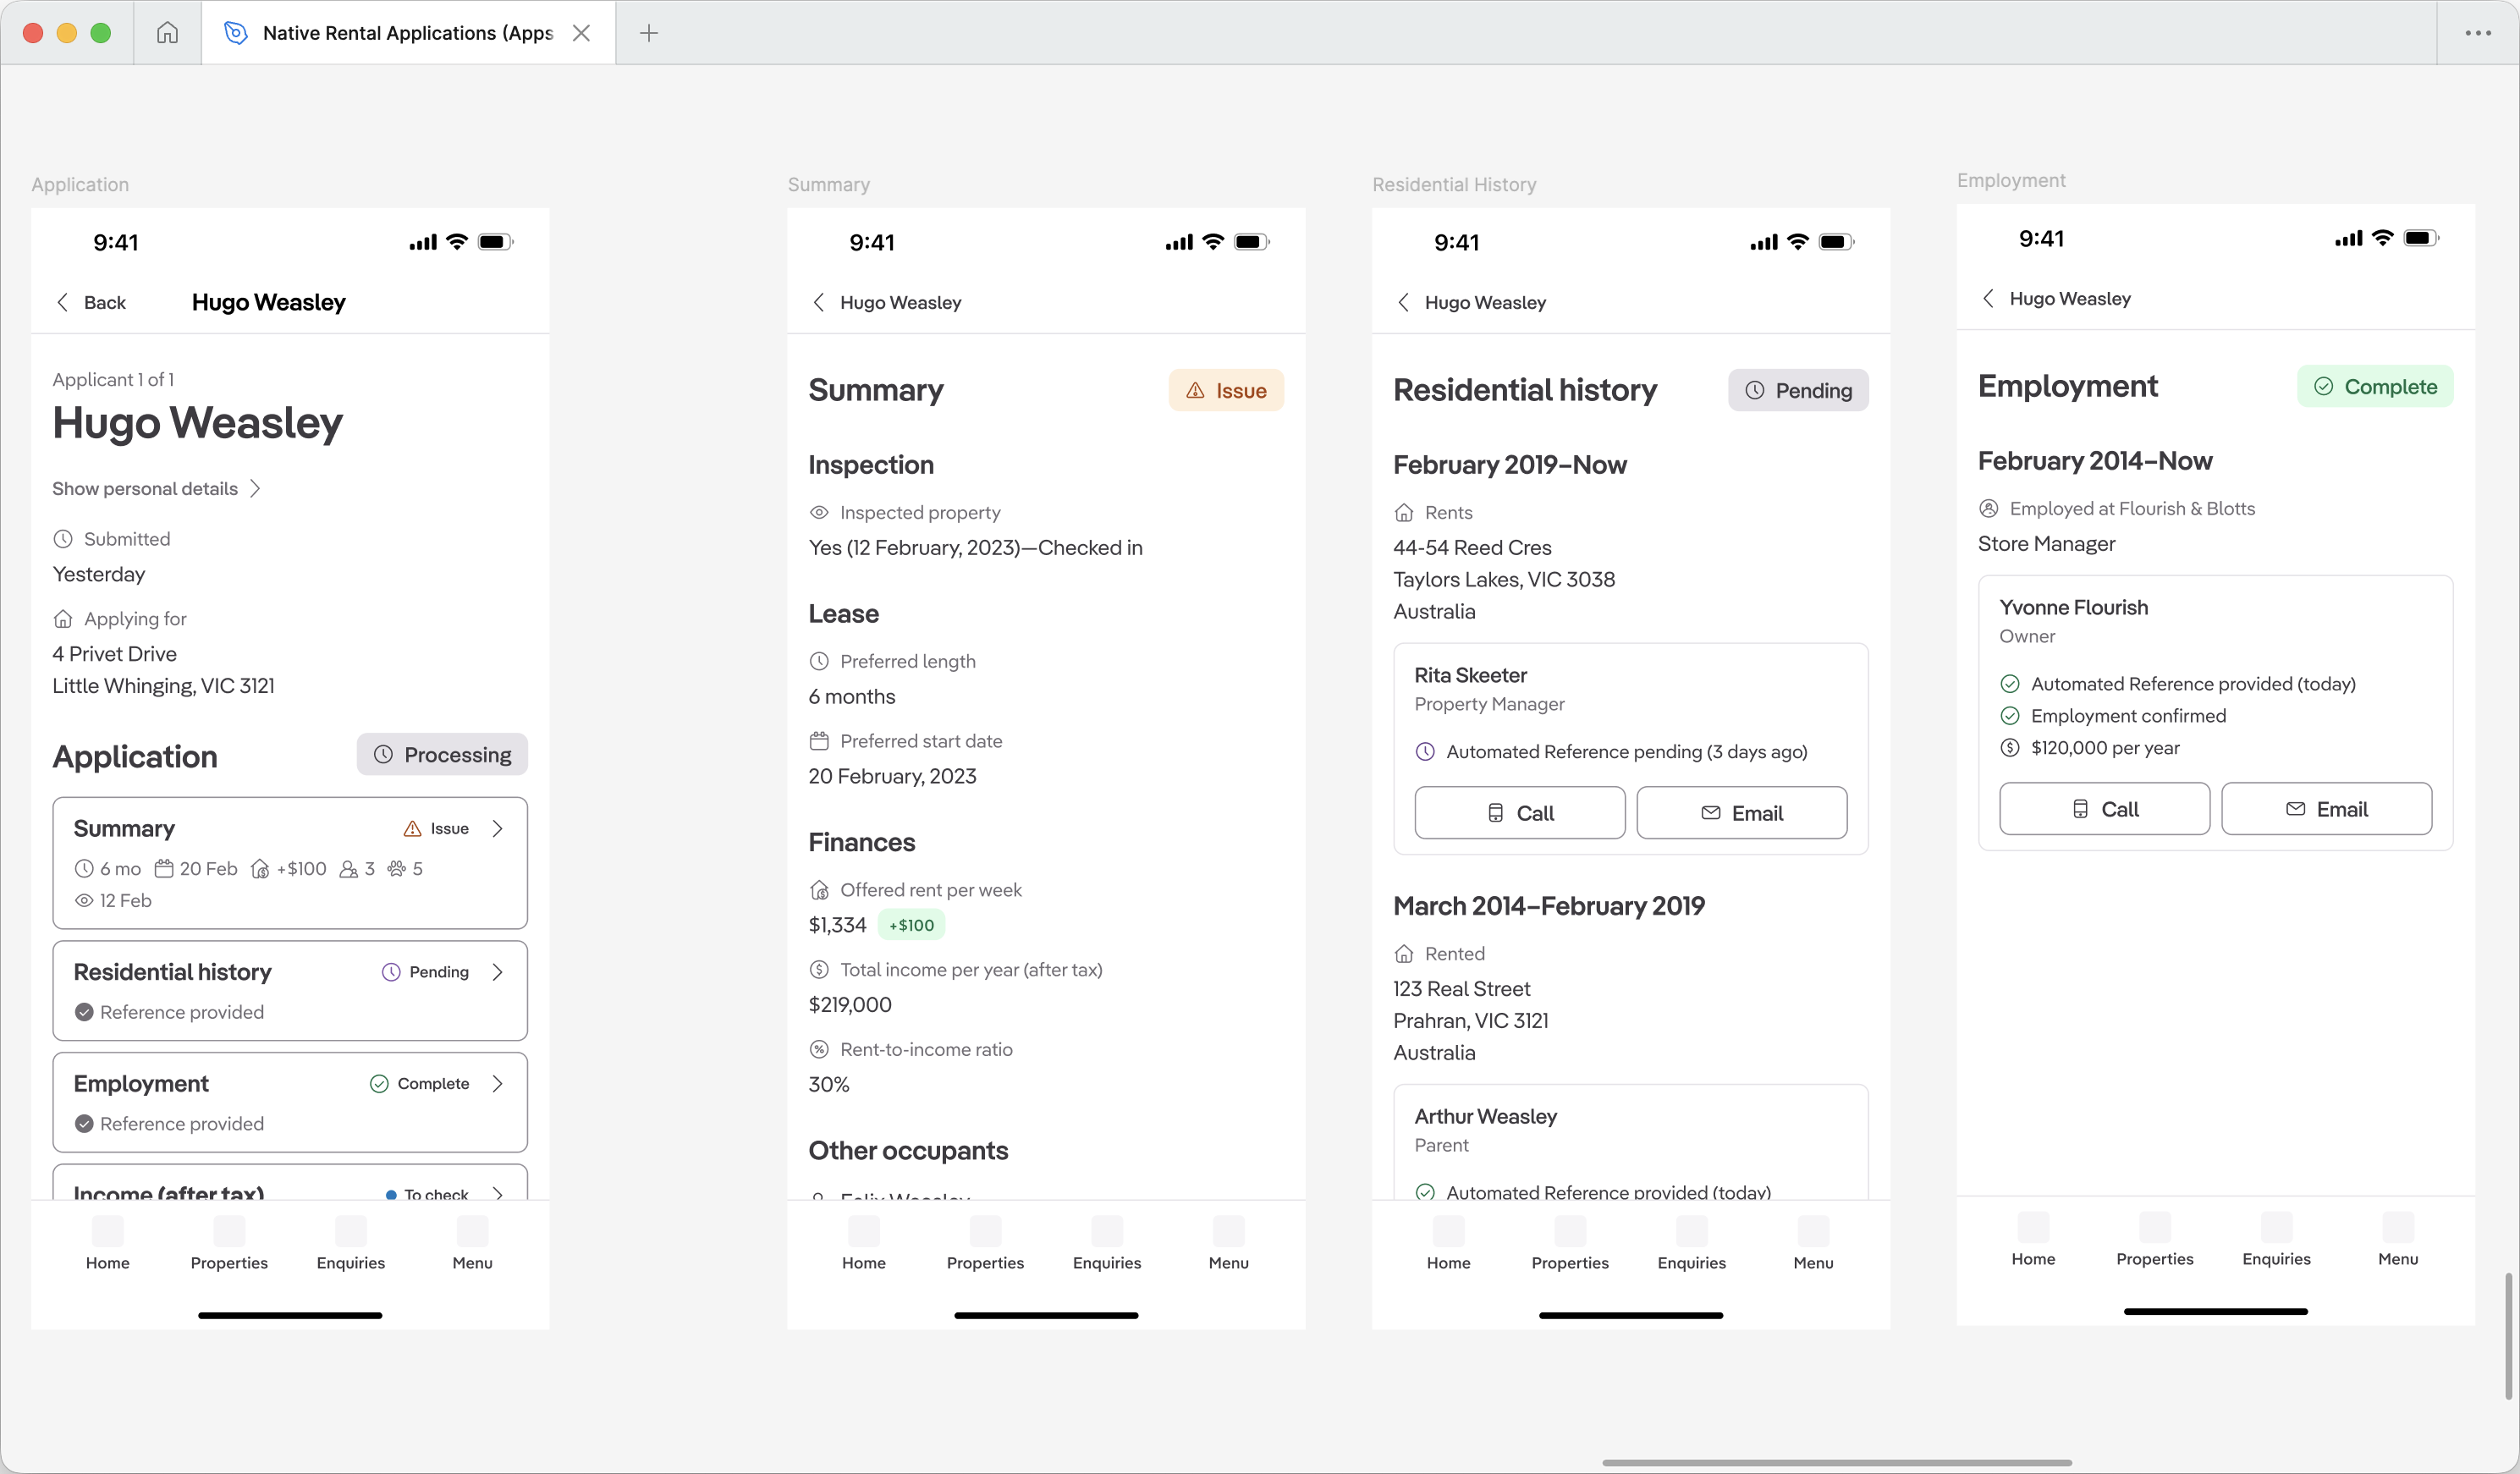Toggle the Employment confirmed check item
The width and height of the screenshot is (2520, 1474).
[2011, 715]
